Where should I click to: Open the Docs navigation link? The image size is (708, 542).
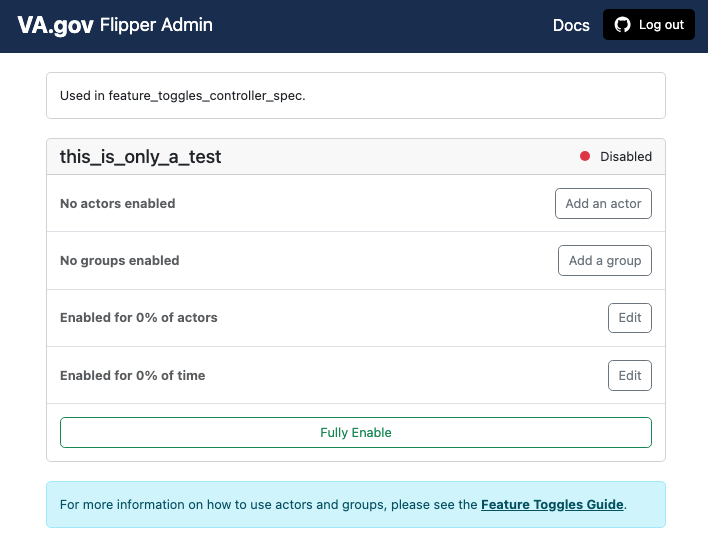[x=571, y=25]
